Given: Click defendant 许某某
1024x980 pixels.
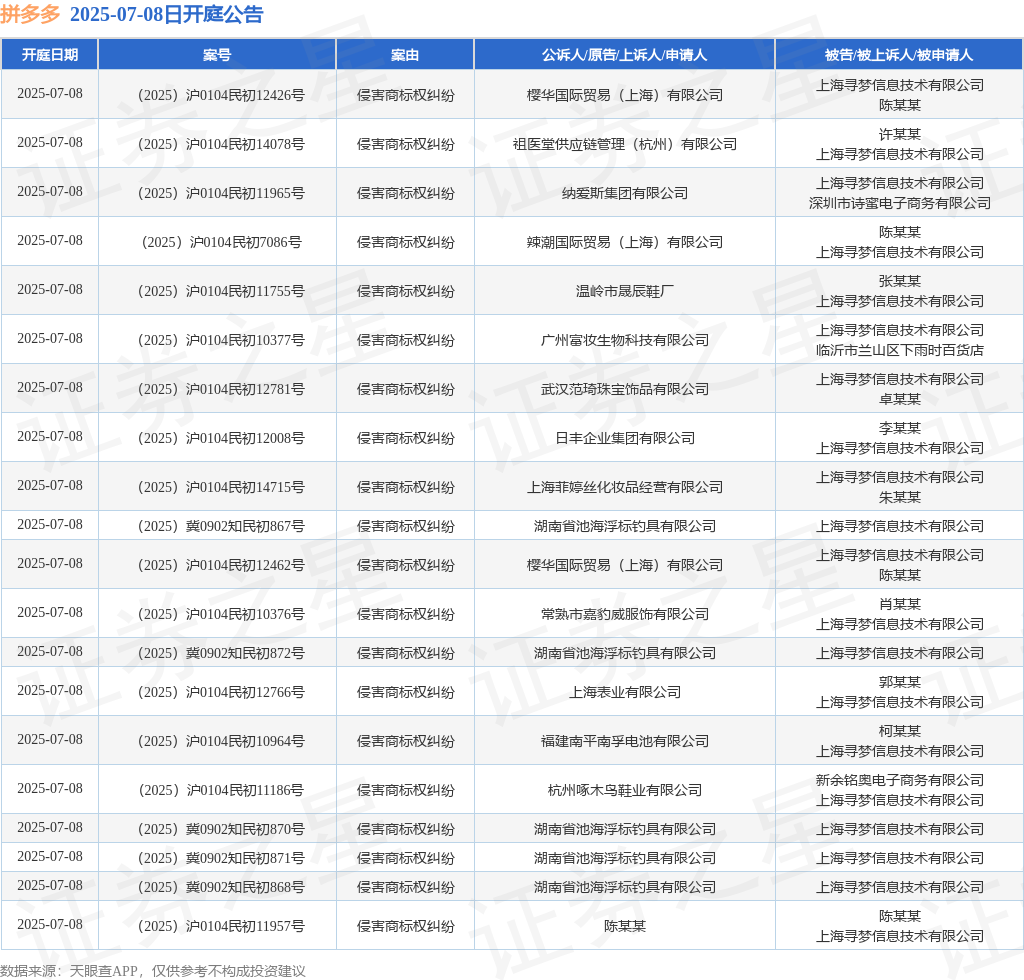Looking at the screenshot, I should click(899, 134).
